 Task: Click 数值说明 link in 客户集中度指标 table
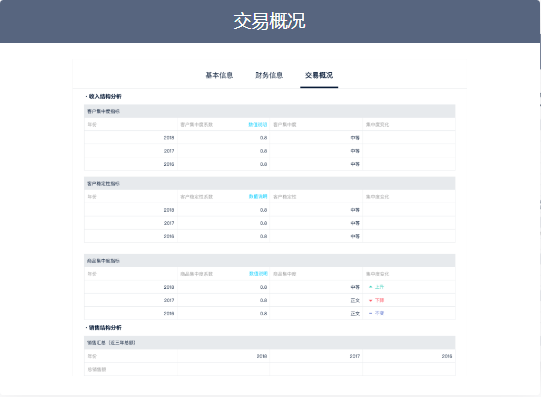click(x=258, y=125)
